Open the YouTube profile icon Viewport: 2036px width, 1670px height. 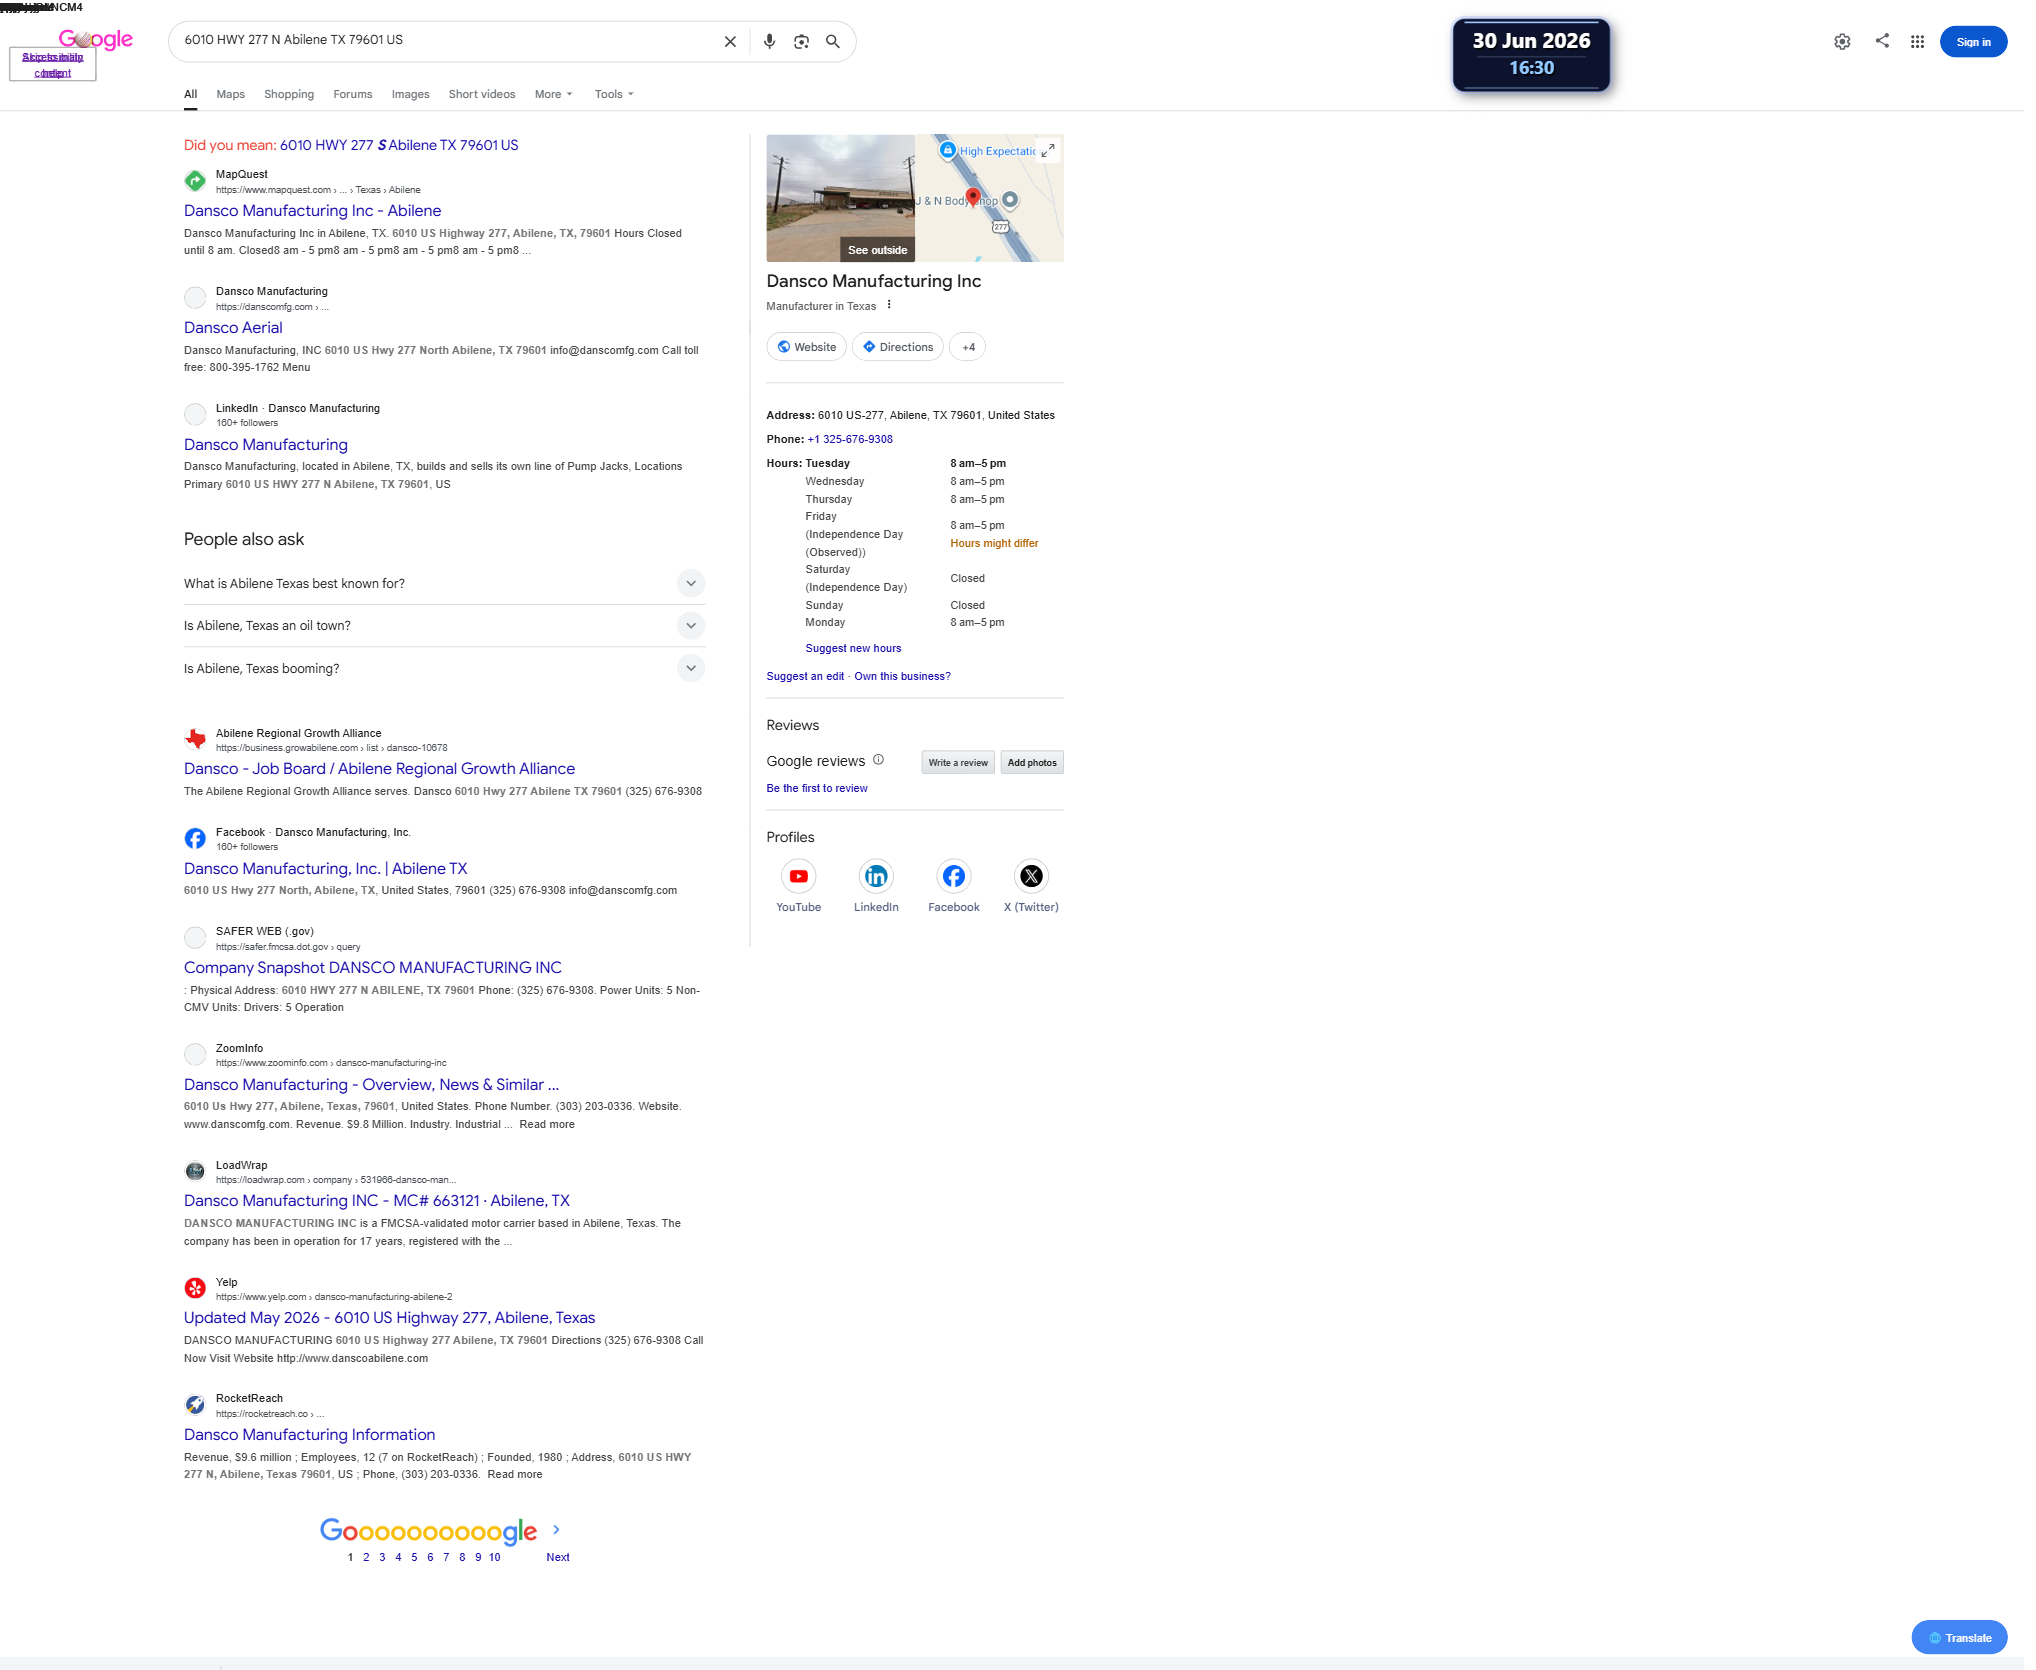click(799, 877)
